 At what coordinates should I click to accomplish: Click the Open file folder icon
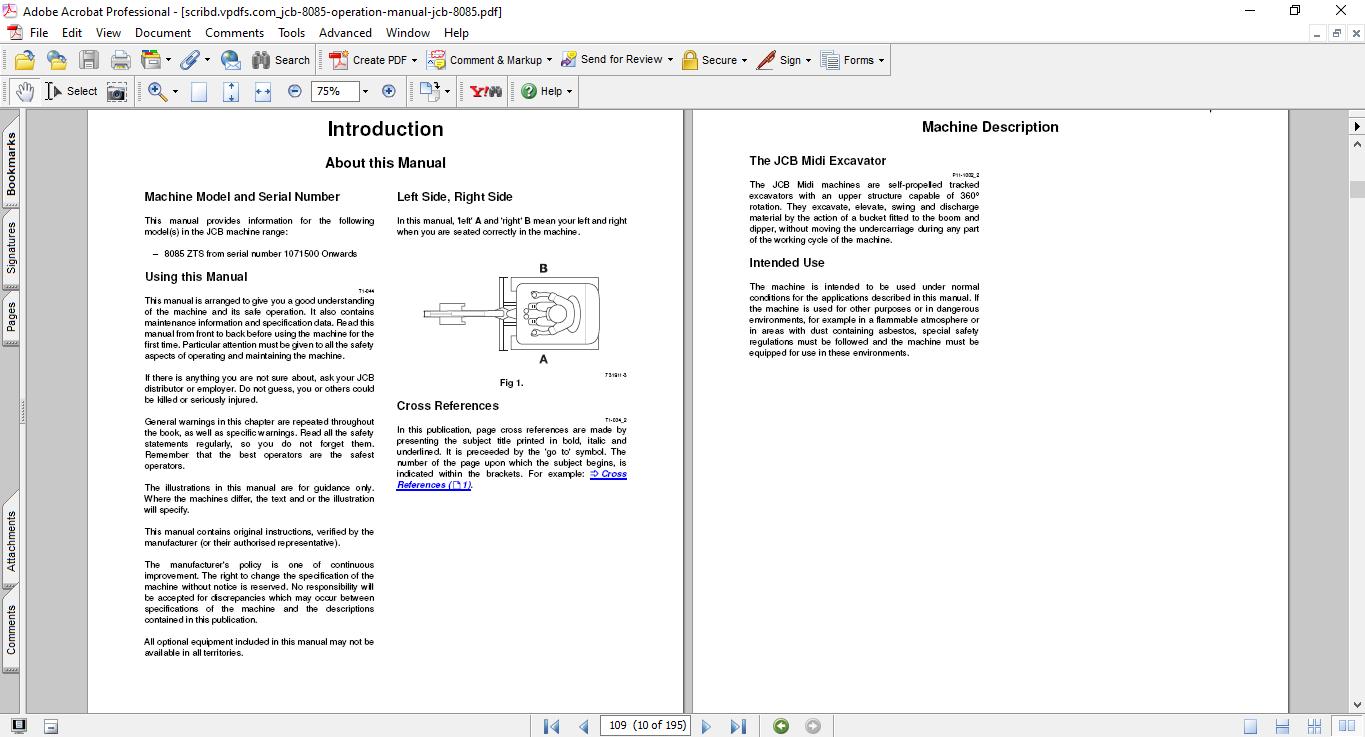tap(24, 60)
